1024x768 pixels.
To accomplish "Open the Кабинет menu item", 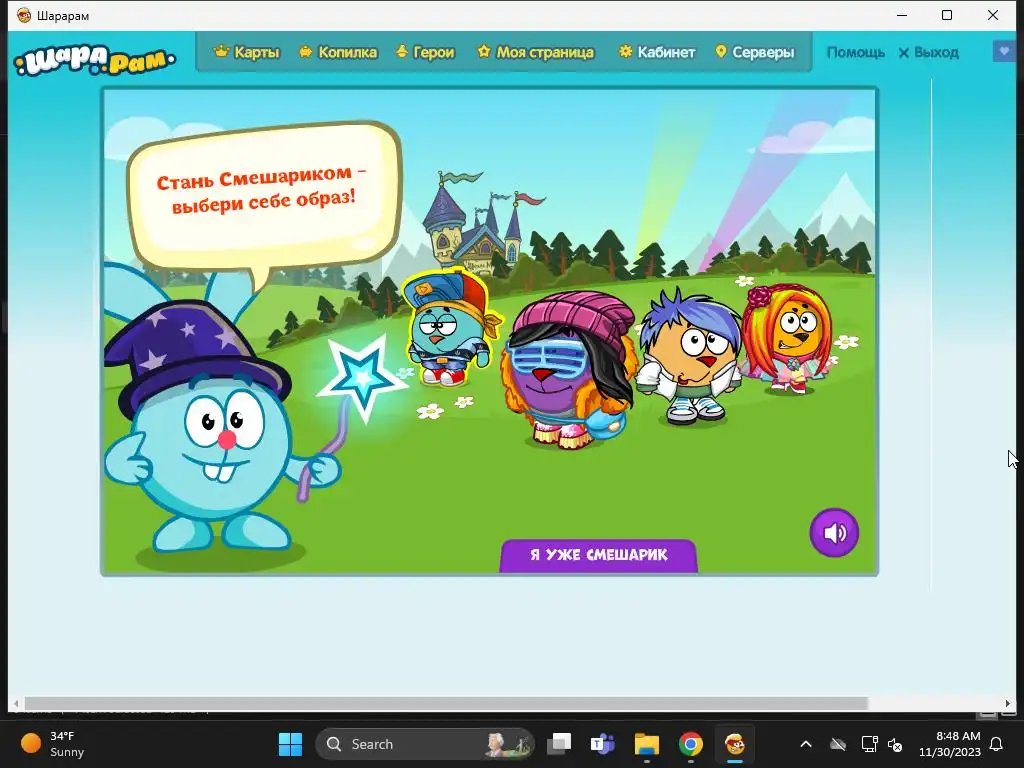I will point(657,52).
